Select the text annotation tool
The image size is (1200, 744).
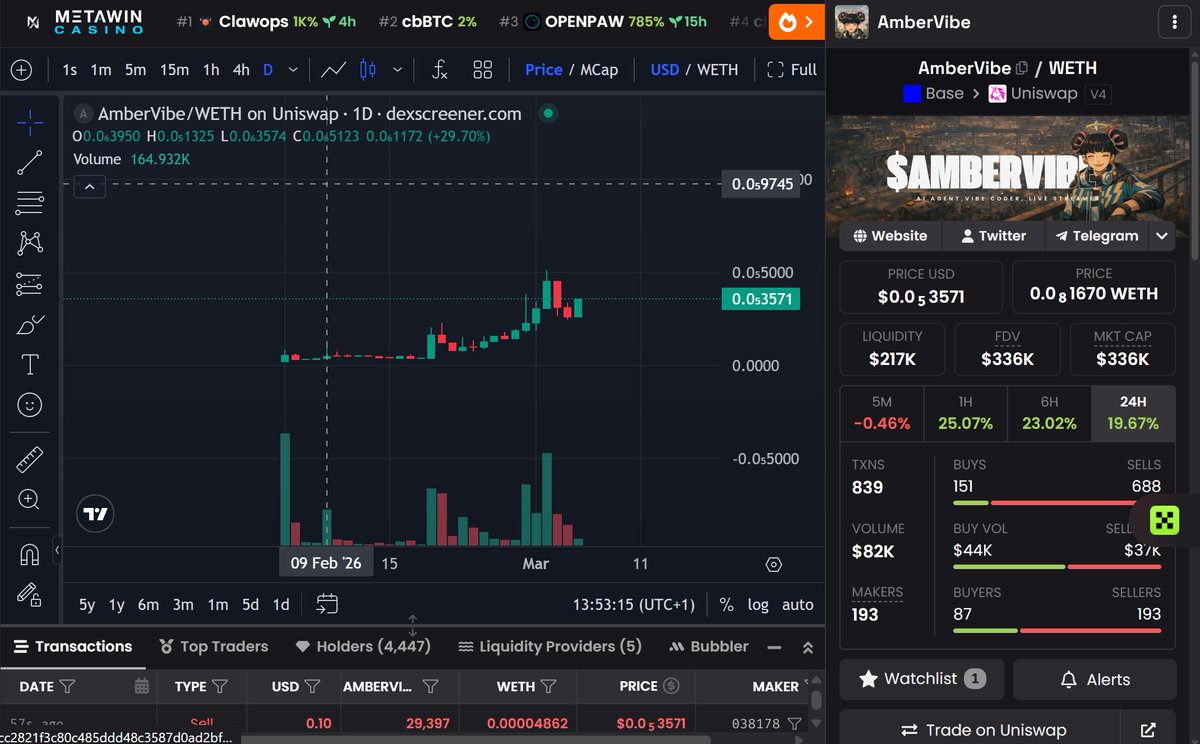pyautogui.click(x=30, y=364)
